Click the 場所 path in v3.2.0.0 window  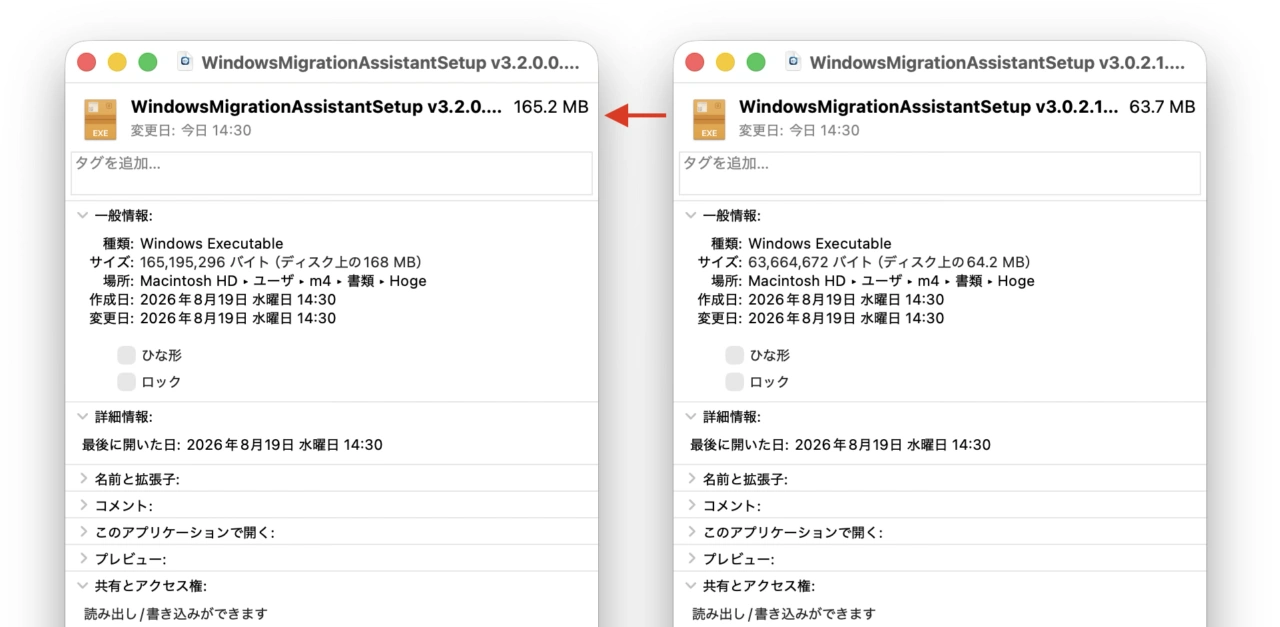coord(283,281)
